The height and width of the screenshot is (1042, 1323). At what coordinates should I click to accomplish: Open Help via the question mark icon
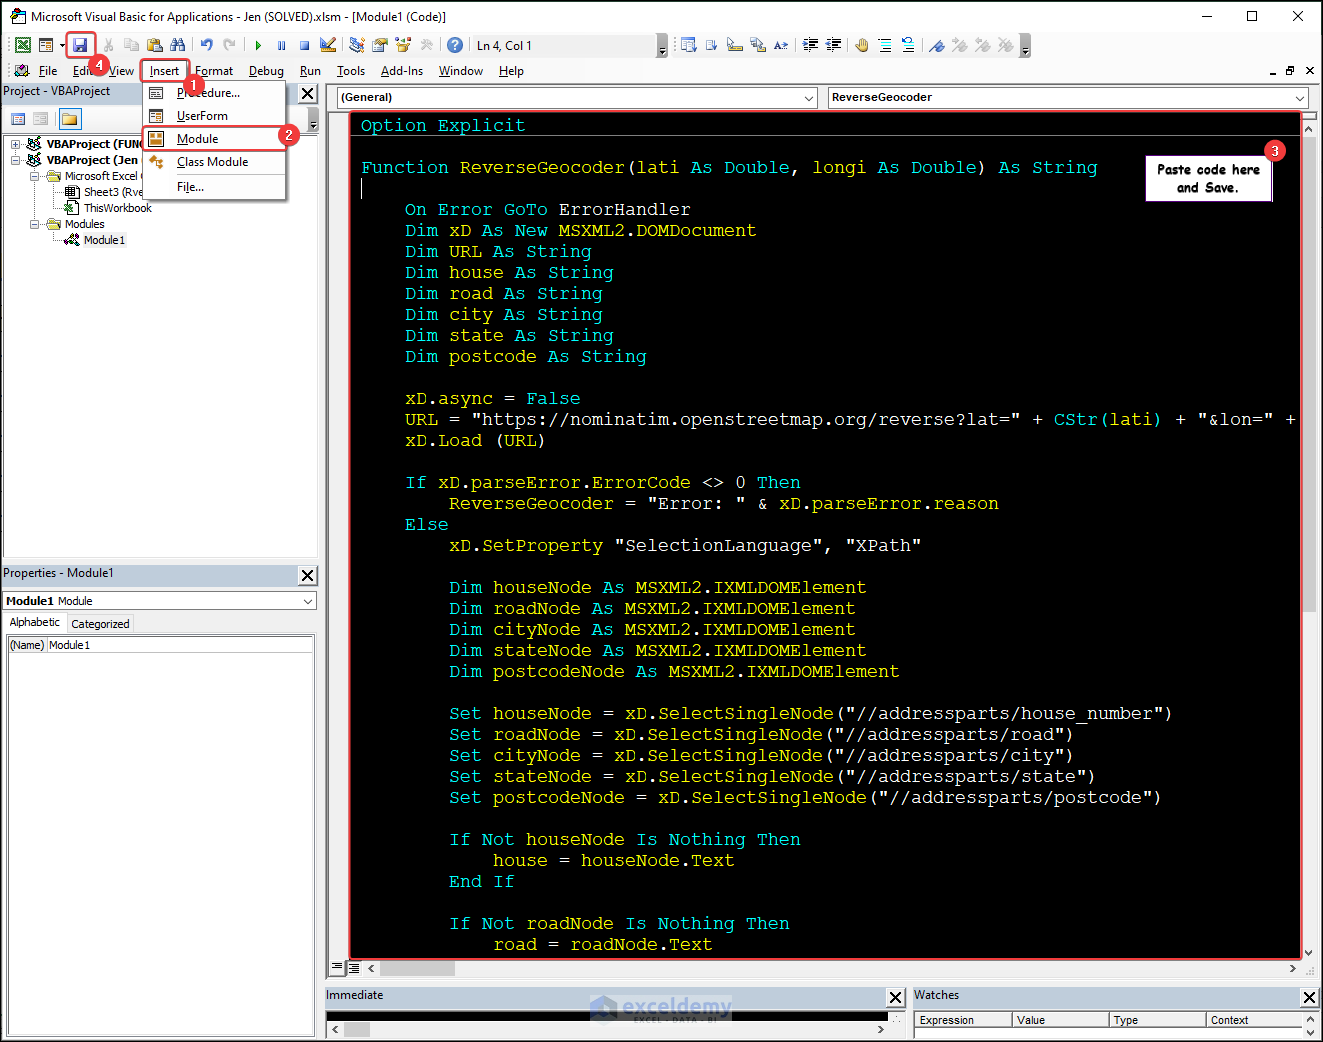pos(455,45)
